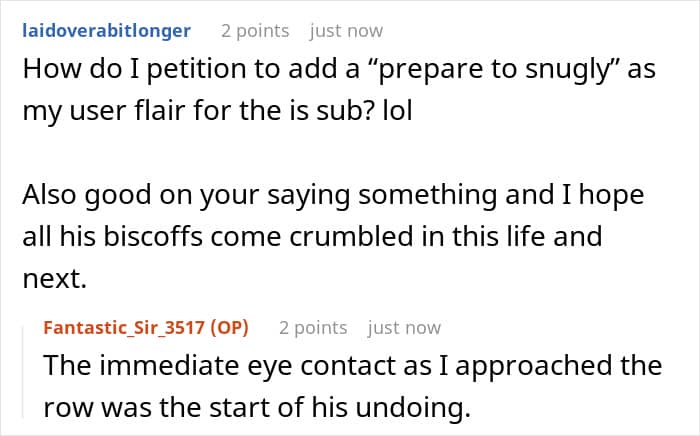The width and height of the screenshot is (700, 436).
Task: Click the line starting "Also good on your saying"
Action: click(x=333, y=195)
